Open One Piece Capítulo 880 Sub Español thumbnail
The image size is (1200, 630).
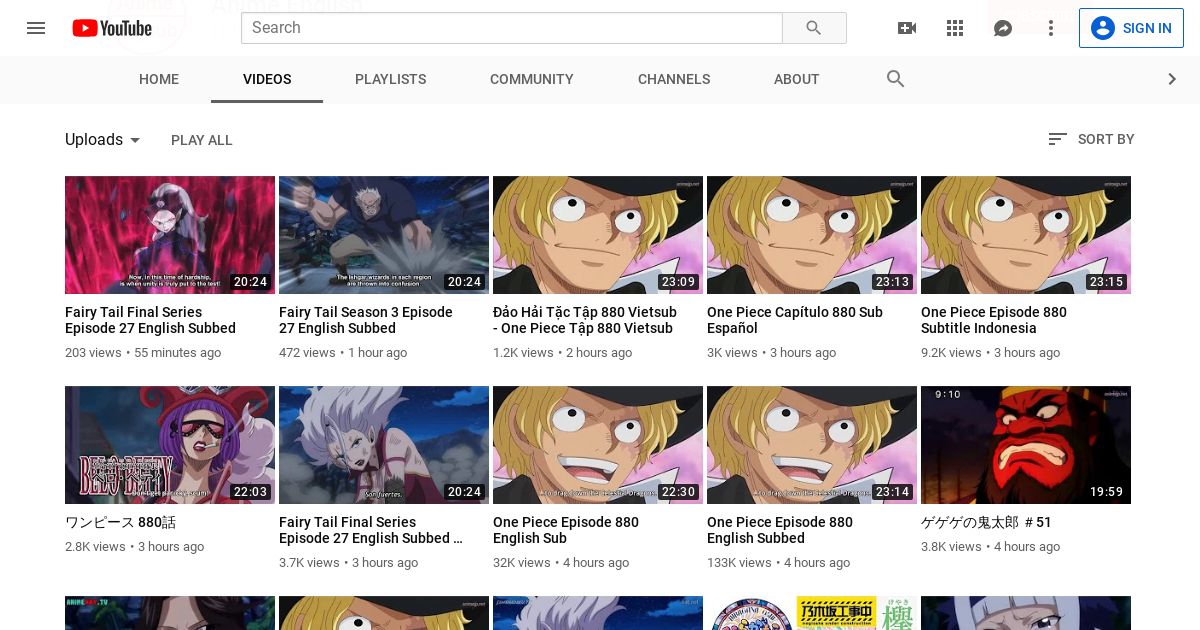pyautogui.click(x=812, y=235)
